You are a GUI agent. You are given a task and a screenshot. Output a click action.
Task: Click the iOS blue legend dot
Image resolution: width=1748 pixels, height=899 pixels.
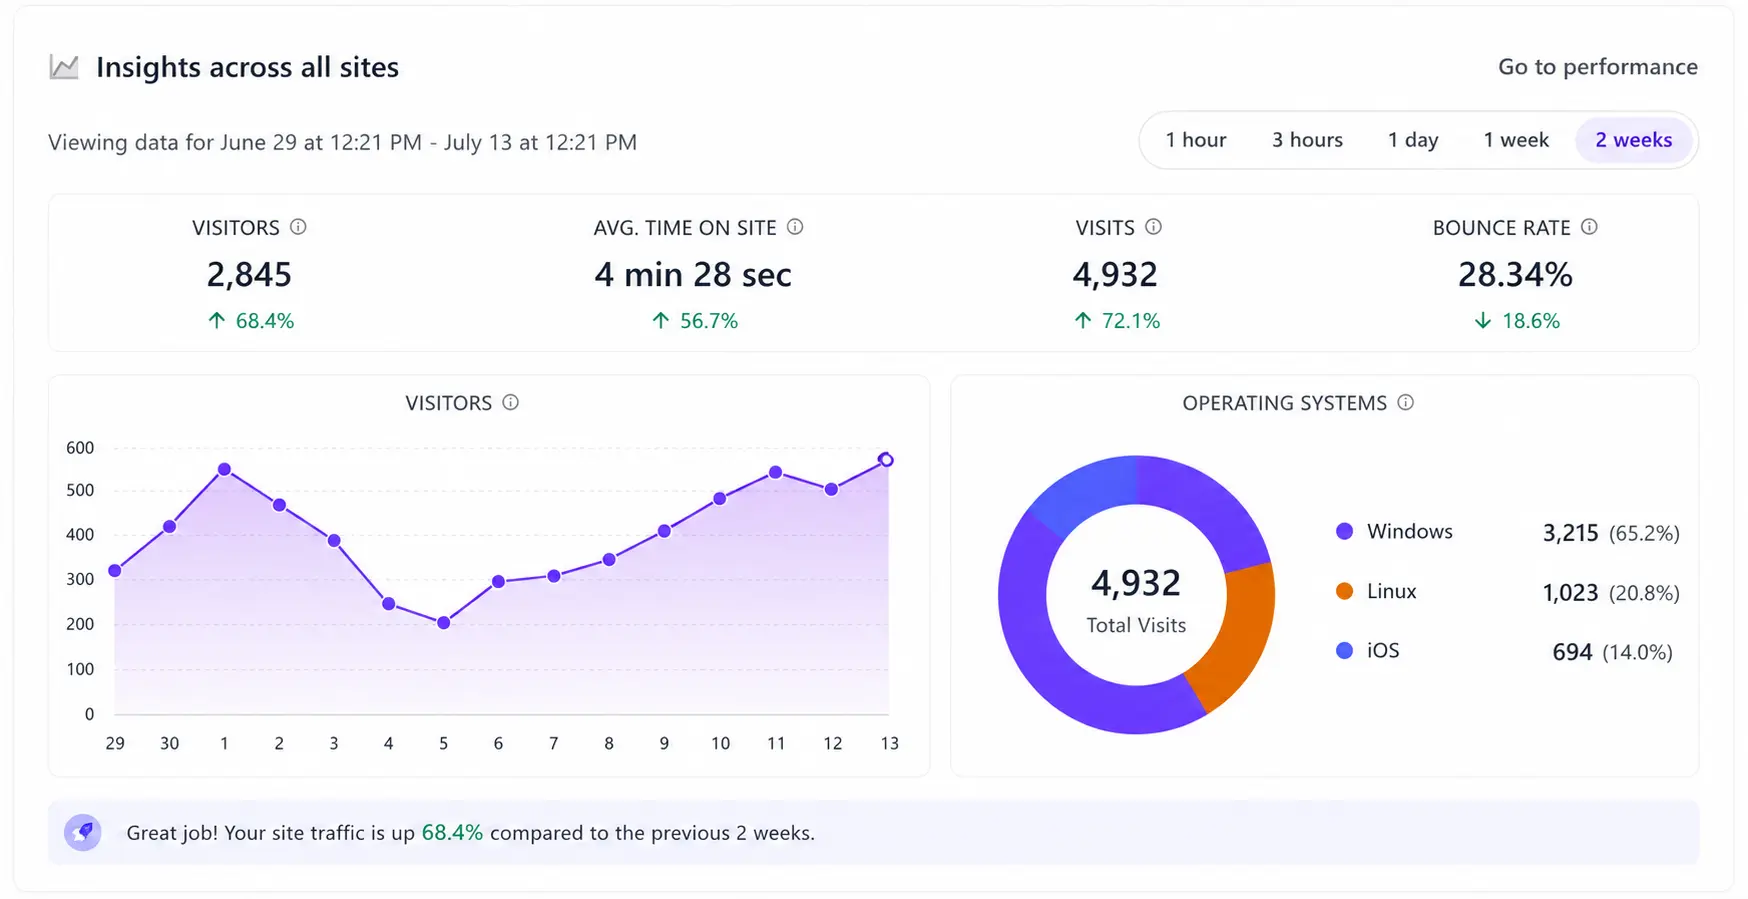(1344, 650)
